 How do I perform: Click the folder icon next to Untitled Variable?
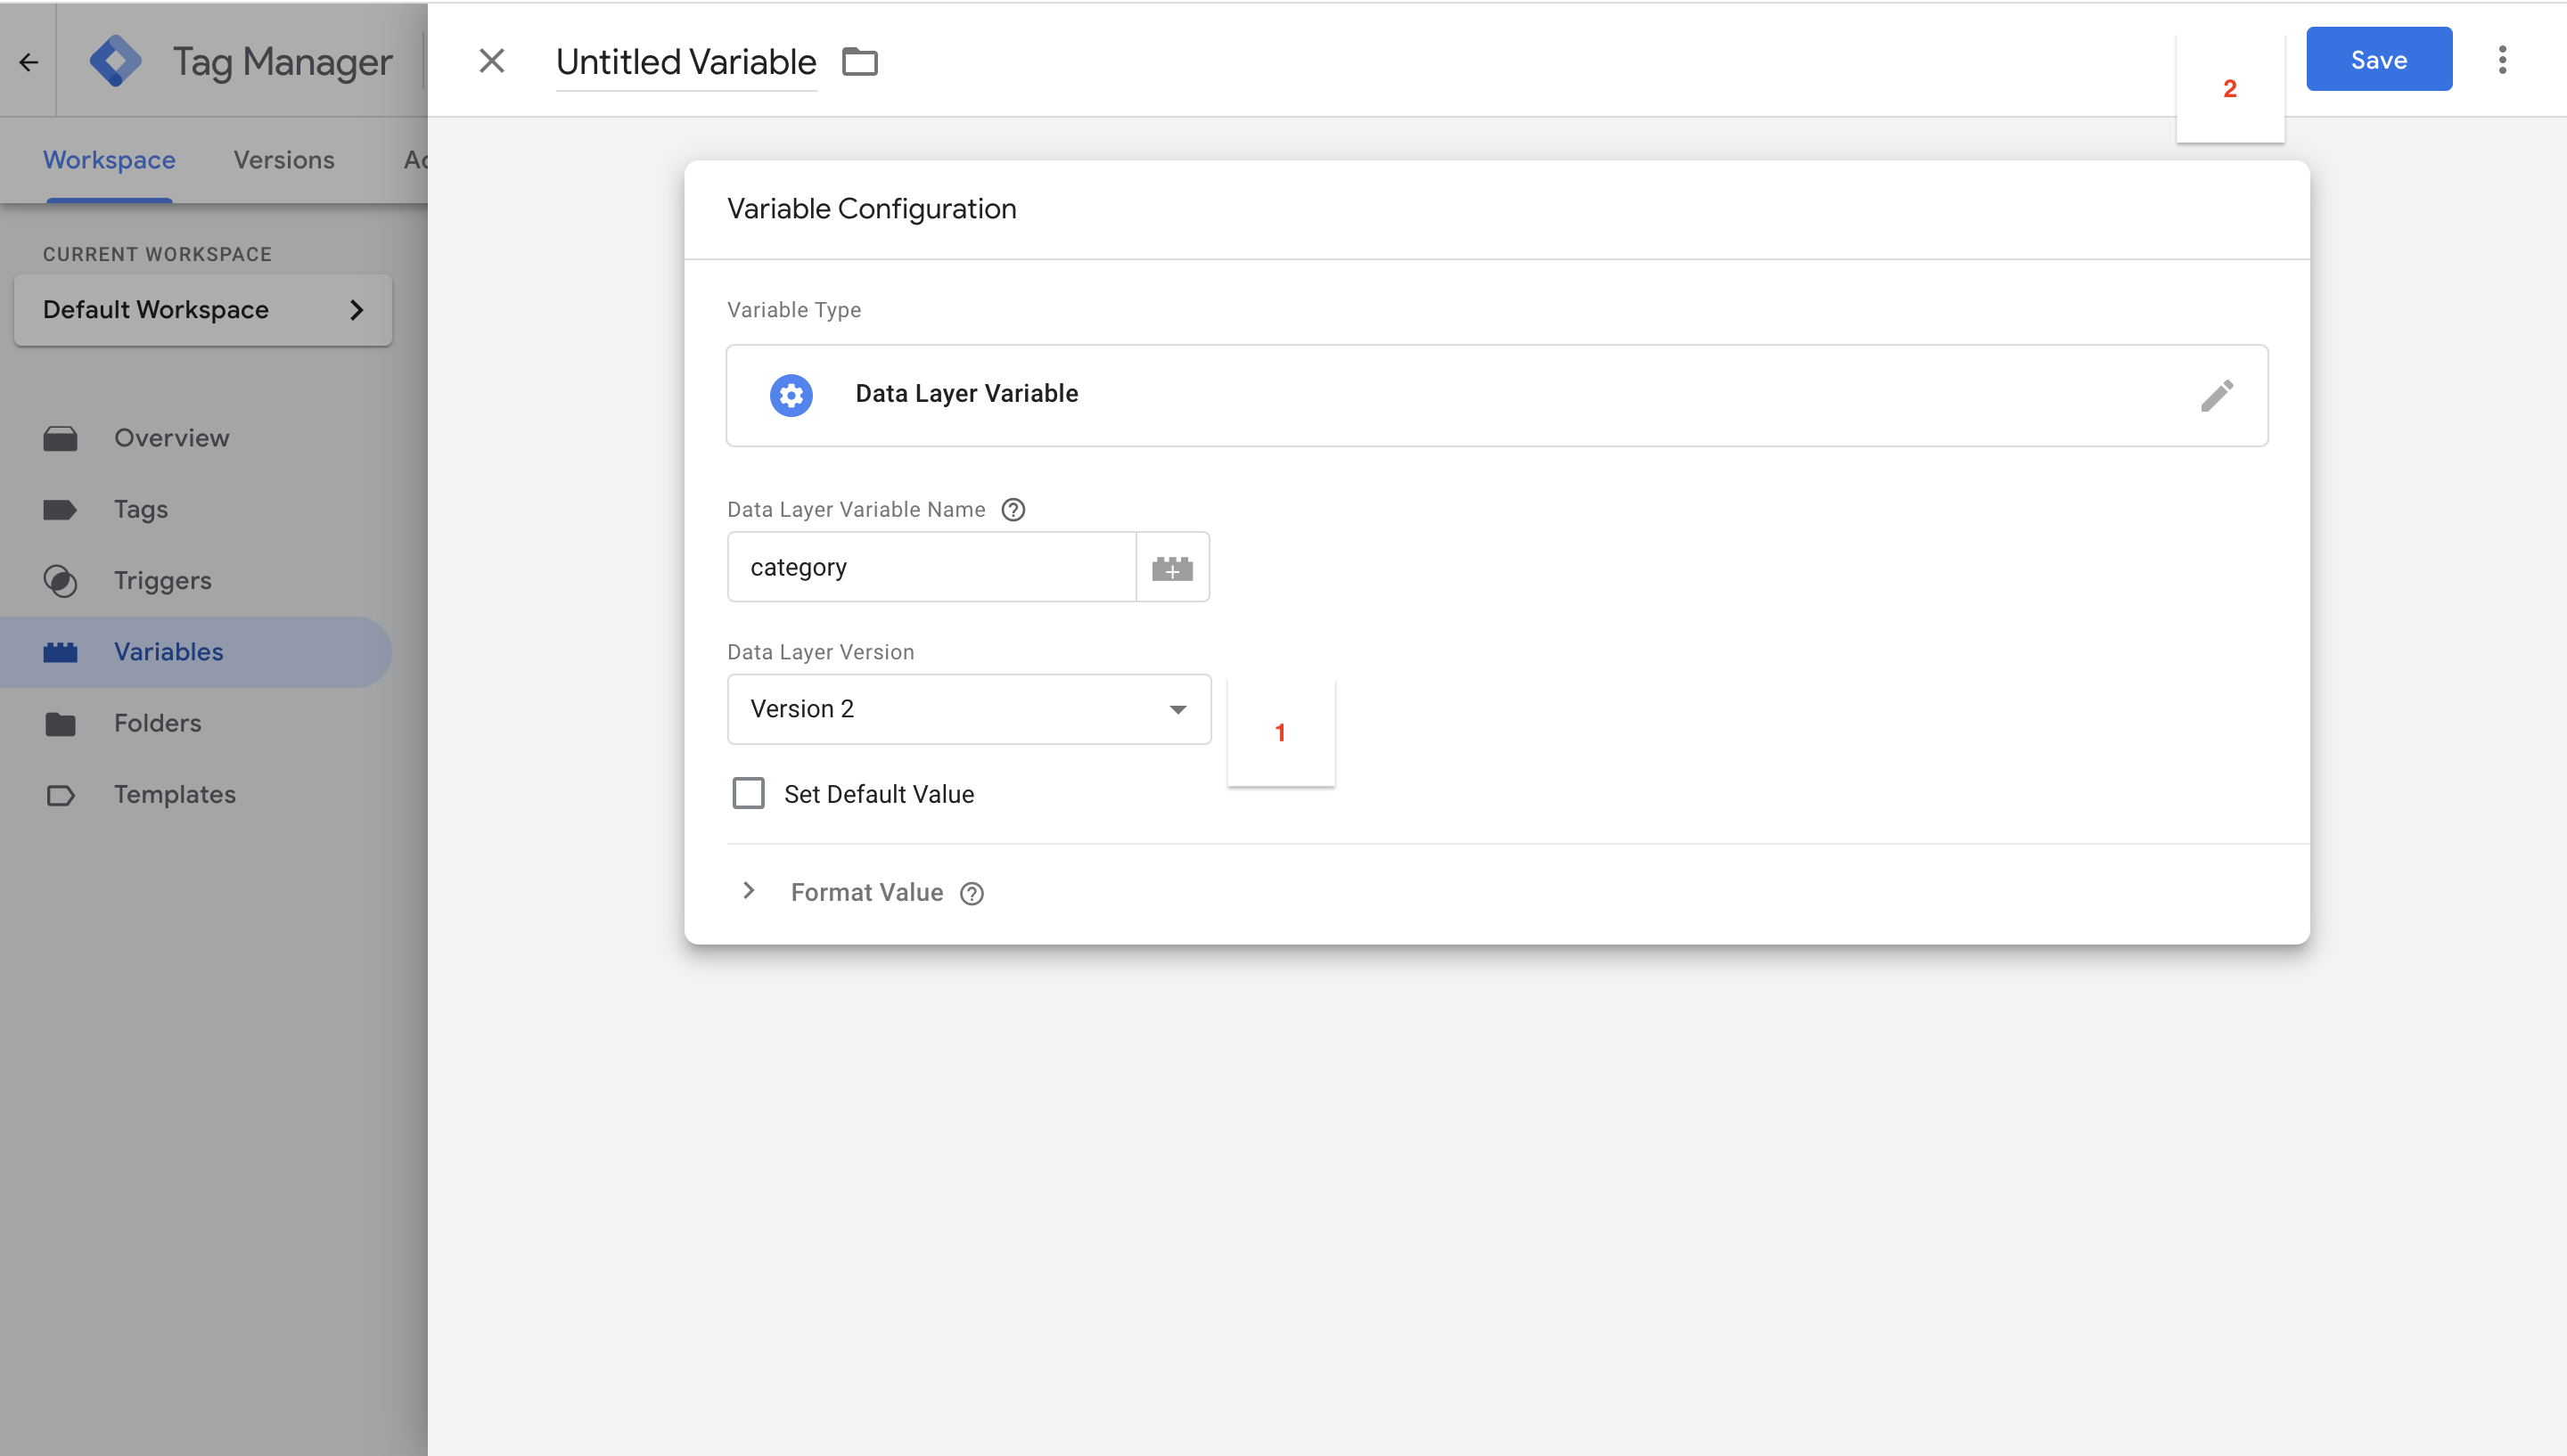point(859,62)
